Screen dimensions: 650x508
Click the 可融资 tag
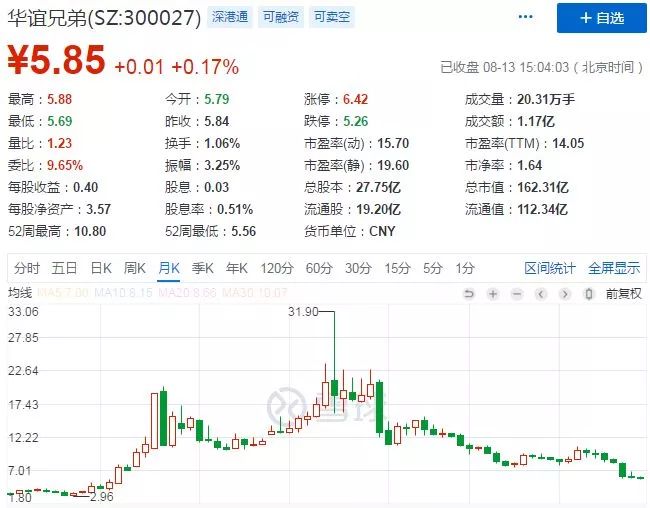pyautogui.click(x=281, y=17)
